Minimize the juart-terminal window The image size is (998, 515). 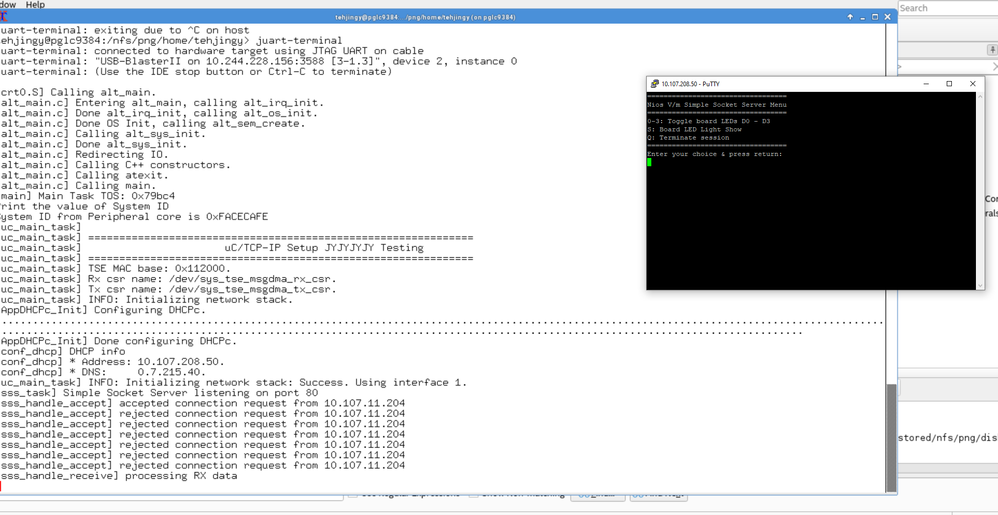(864, 17)
